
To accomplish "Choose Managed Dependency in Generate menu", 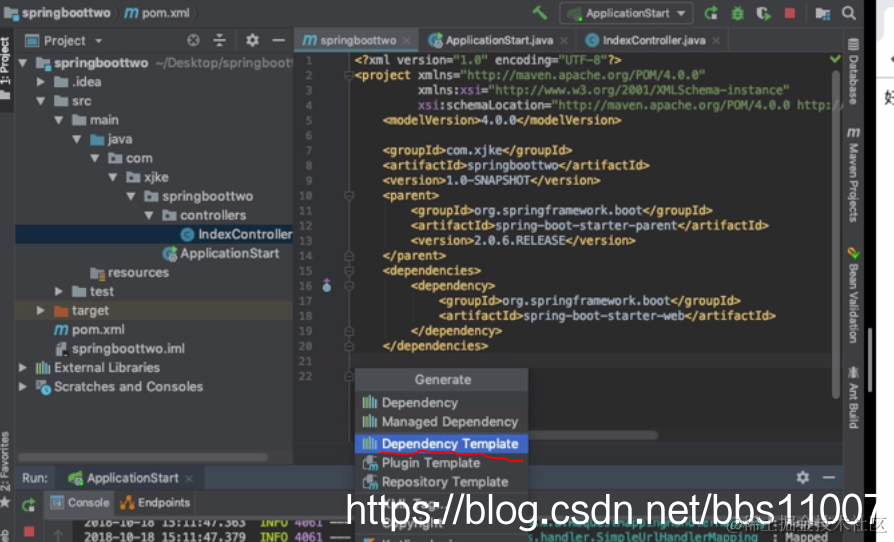I will 441,422.
